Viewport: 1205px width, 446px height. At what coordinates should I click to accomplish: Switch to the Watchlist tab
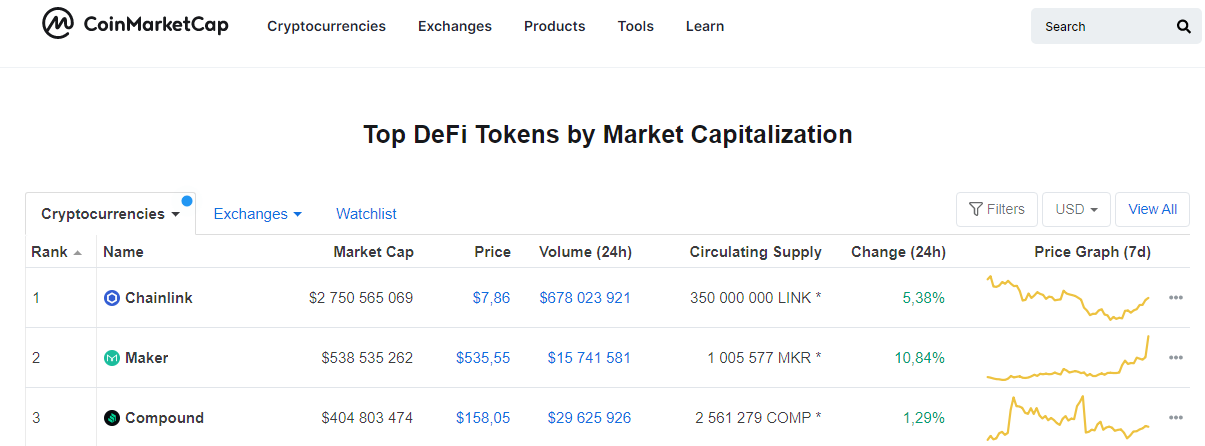366,214
